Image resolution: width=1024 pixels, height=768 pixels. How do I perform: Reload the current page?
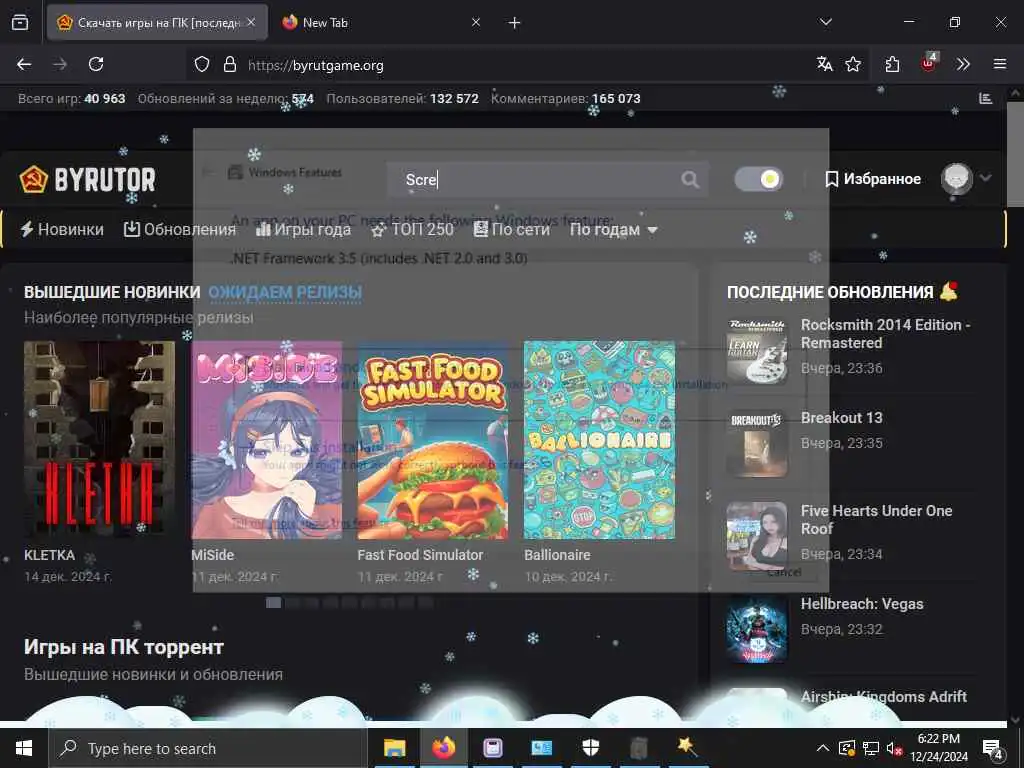pyautogui.click(x=96, y=64)
